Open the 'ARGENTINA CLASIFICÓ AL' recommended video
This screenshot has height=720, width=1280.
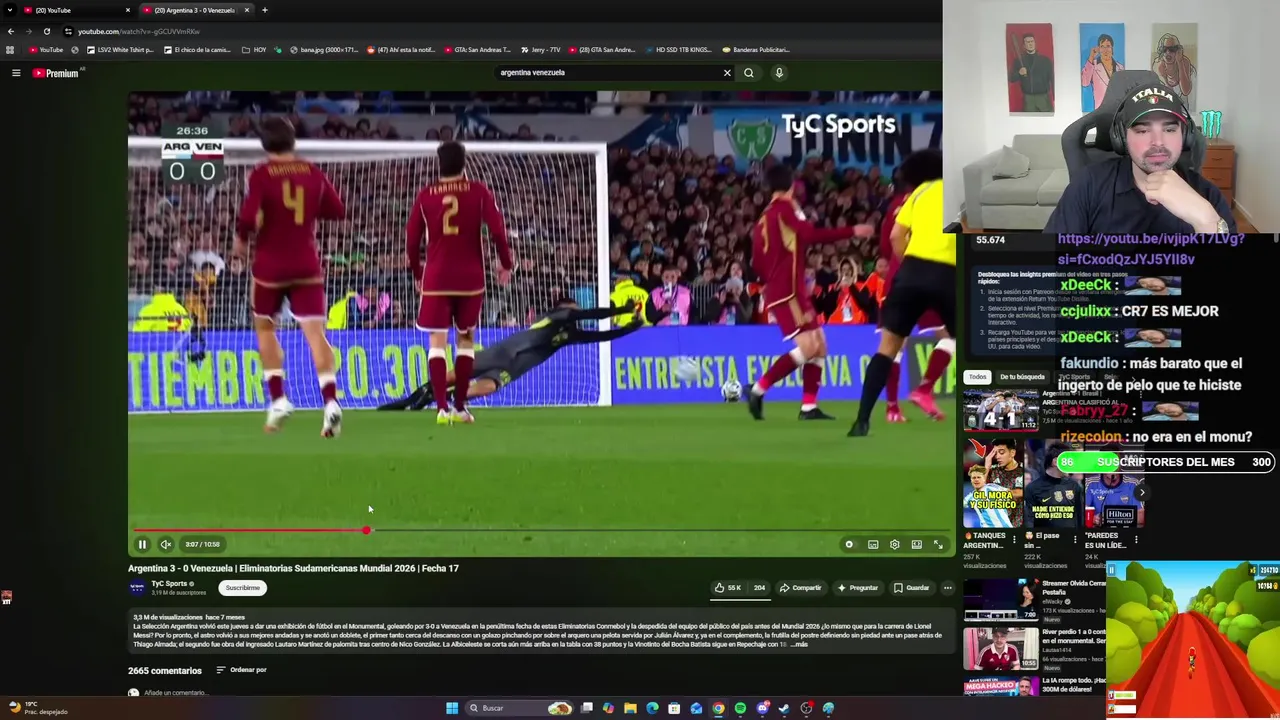pos(1001,409)
